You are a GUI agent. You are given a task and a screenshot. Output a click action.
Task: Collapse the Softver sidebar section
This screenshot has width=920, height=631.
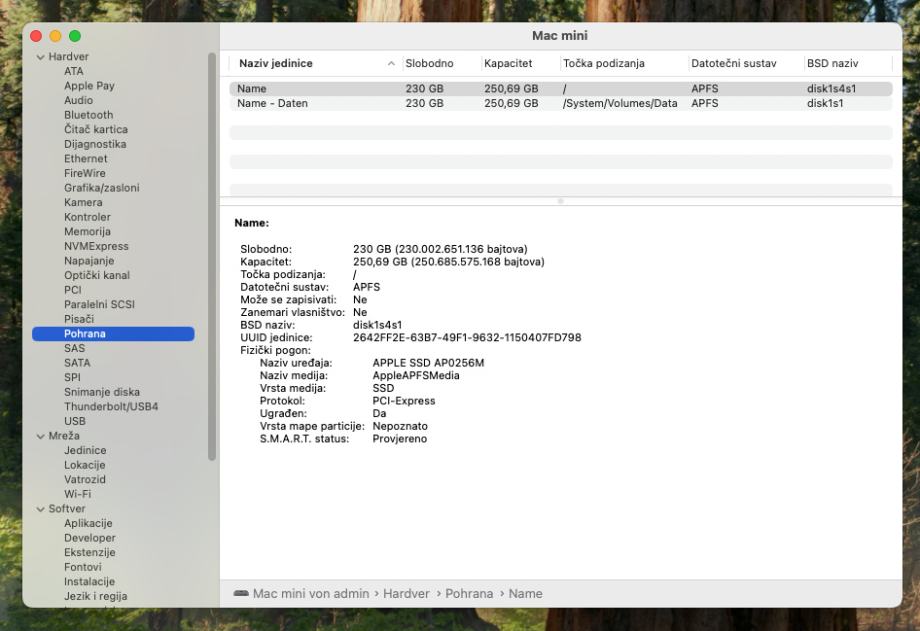click(x=40, y=509)
